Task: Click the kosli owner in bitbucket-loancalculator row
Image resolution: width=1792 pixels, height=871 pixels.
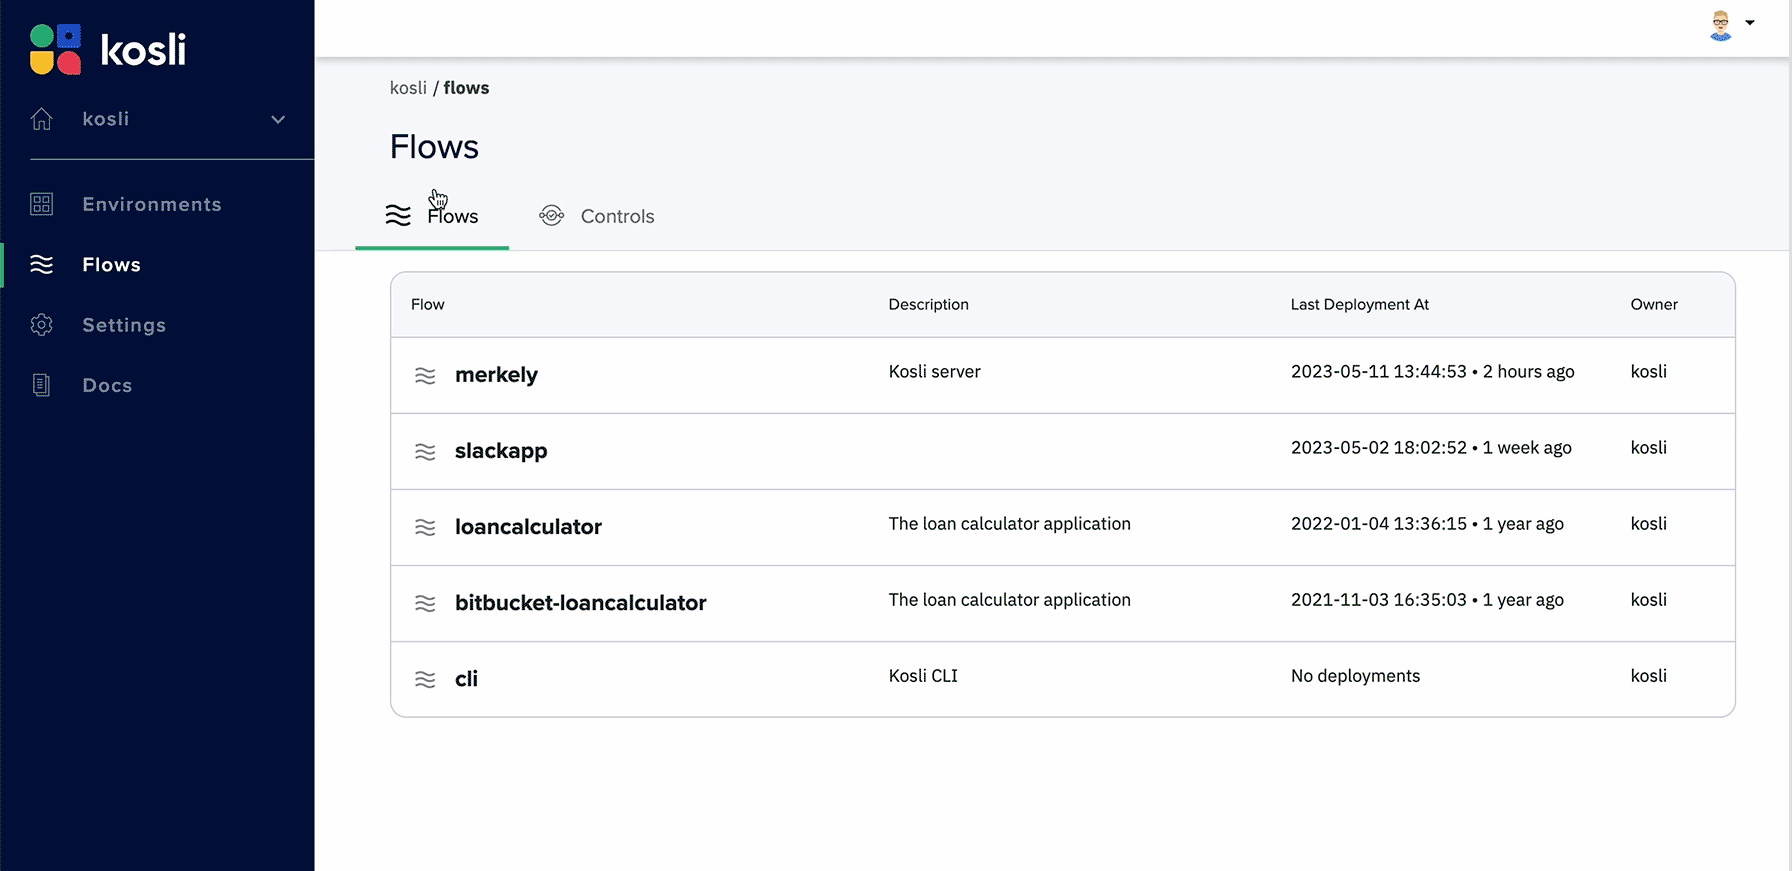Action: point(1648,599)
